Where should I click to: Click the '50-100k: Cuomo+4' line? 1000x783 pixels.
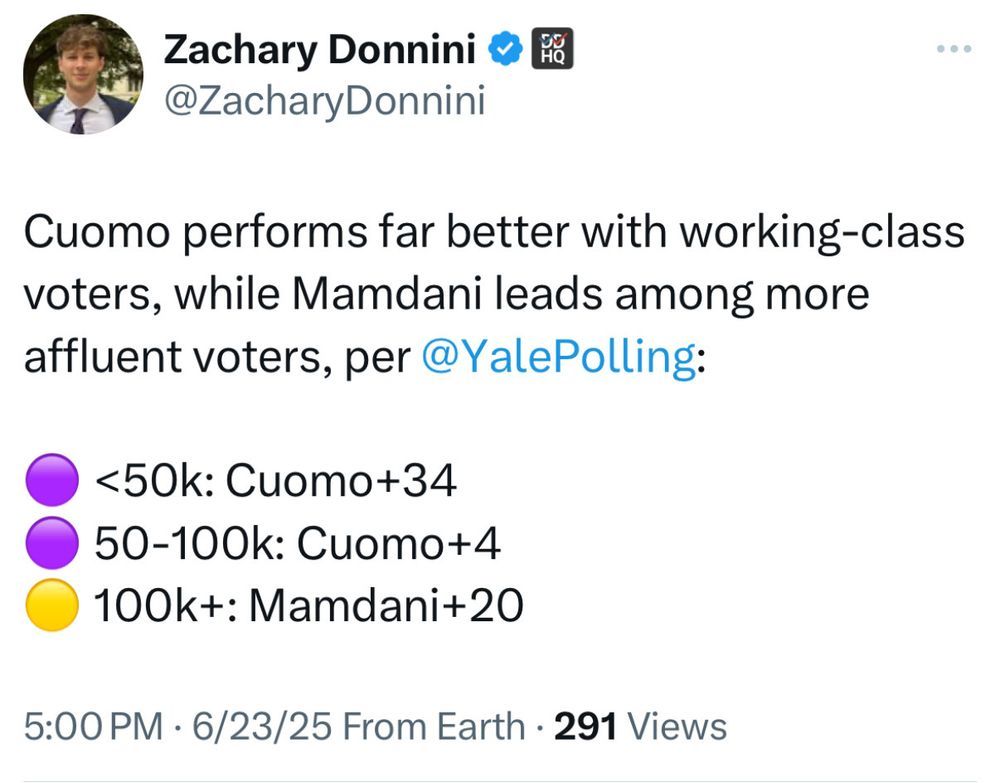click(297, 543)
